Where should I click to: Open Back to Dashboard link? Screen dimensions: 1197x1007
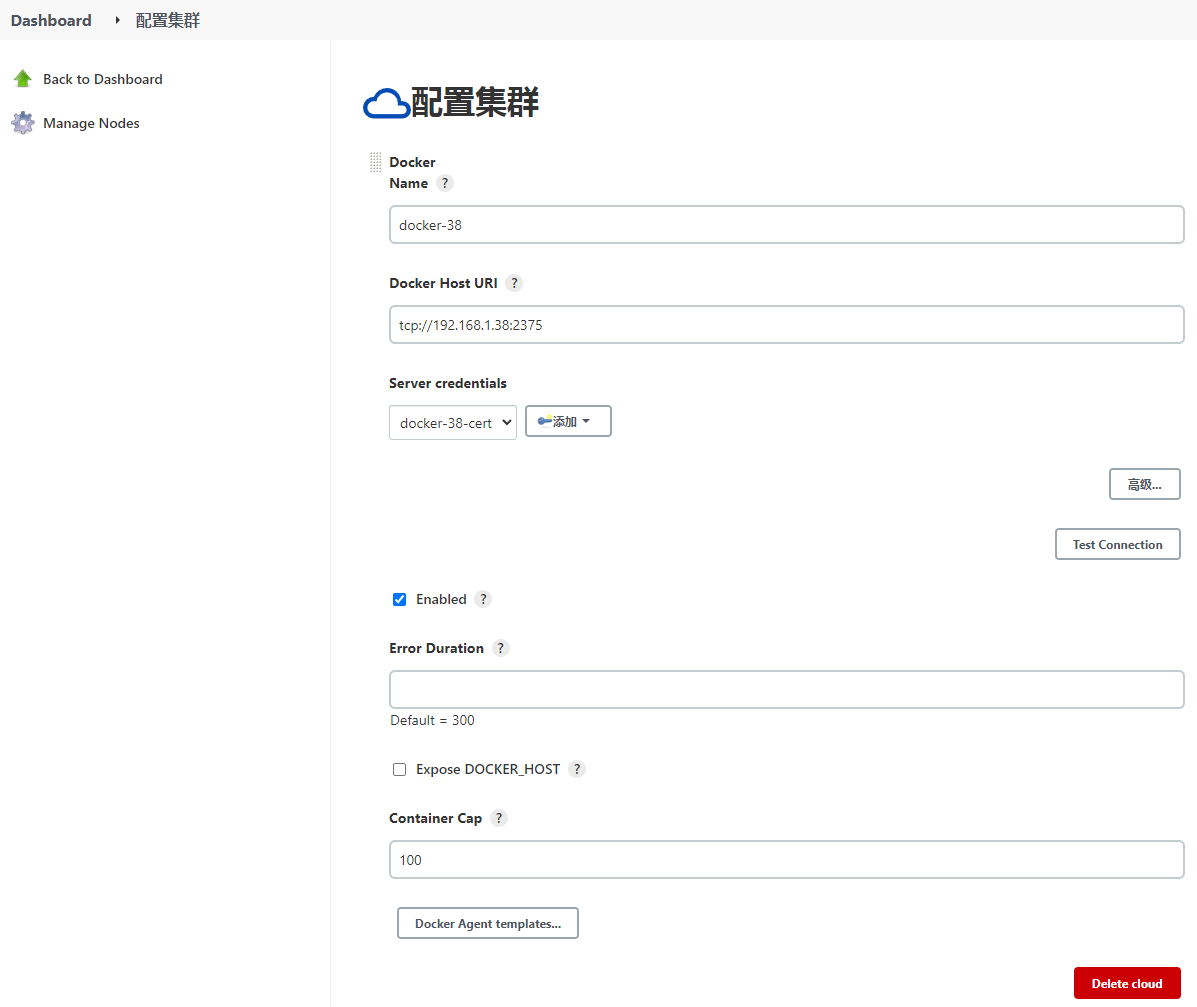102,79
